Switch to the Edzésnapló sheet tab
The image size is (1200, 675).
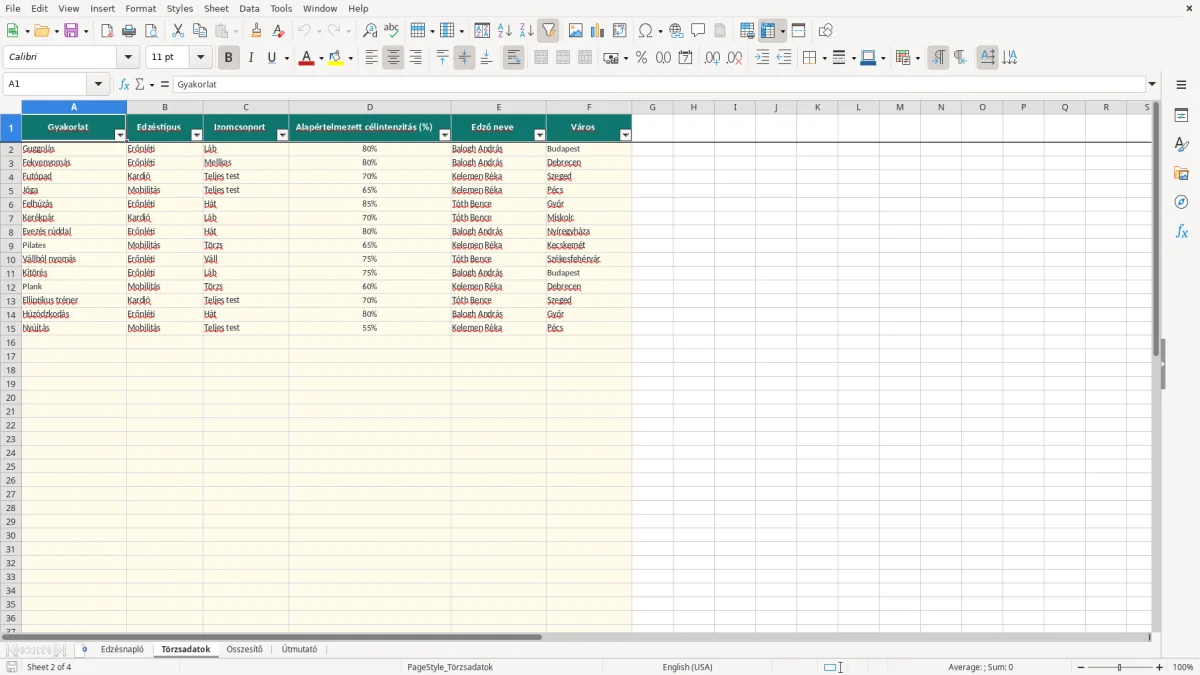coord(122,649)
